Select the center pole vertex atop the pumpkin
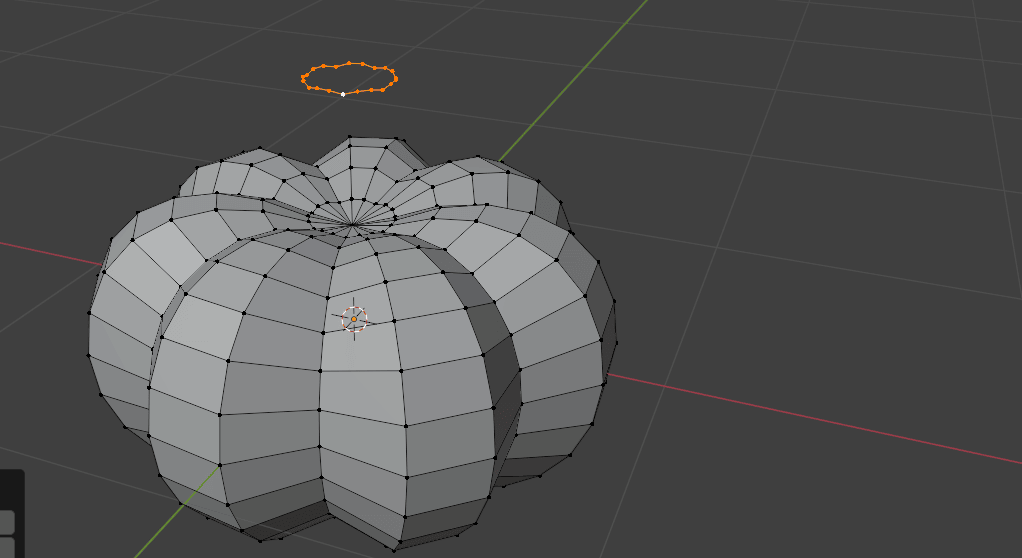1022x558 pixels. (x=349, y=226)
